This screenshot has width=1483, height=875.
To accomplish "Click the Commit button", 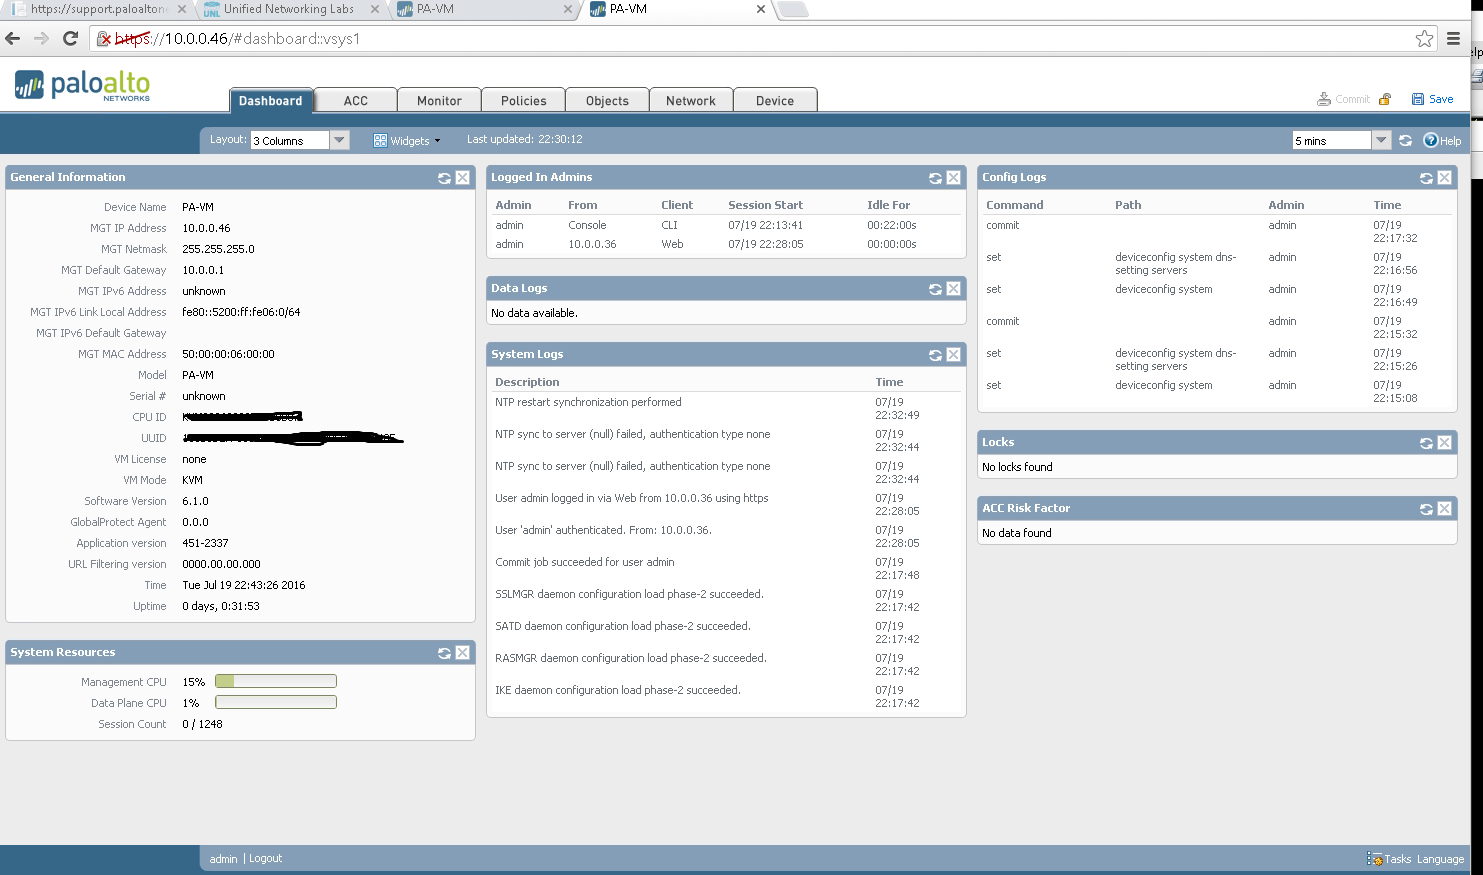I will (1343, 99).
